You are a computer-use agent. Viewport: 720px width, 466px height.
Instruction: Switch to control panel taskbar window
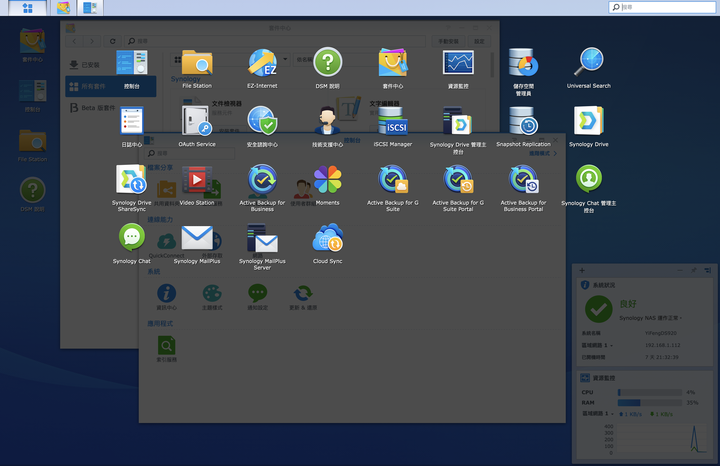pos(90,7)
